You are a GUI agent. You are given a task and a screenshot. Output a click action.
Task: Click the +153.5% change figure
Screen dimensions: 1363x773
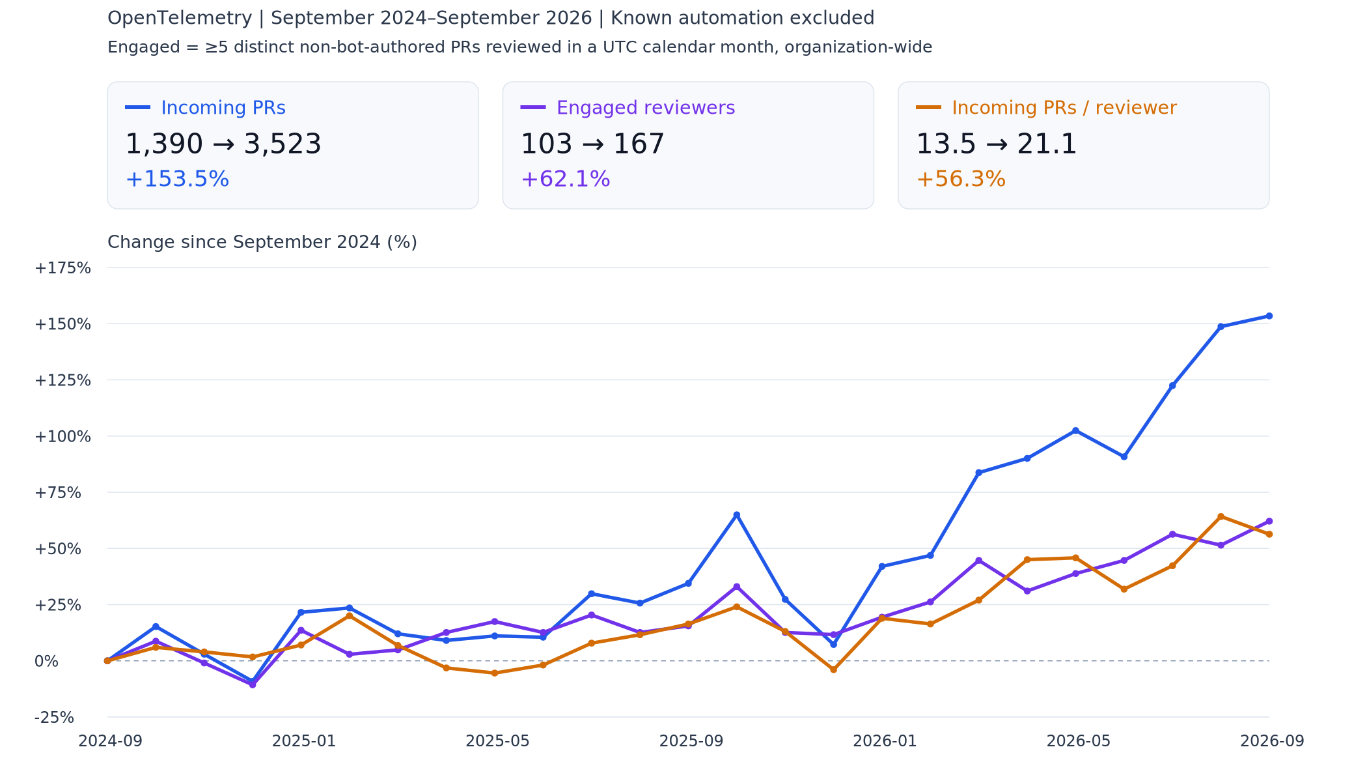pos(177,179)
